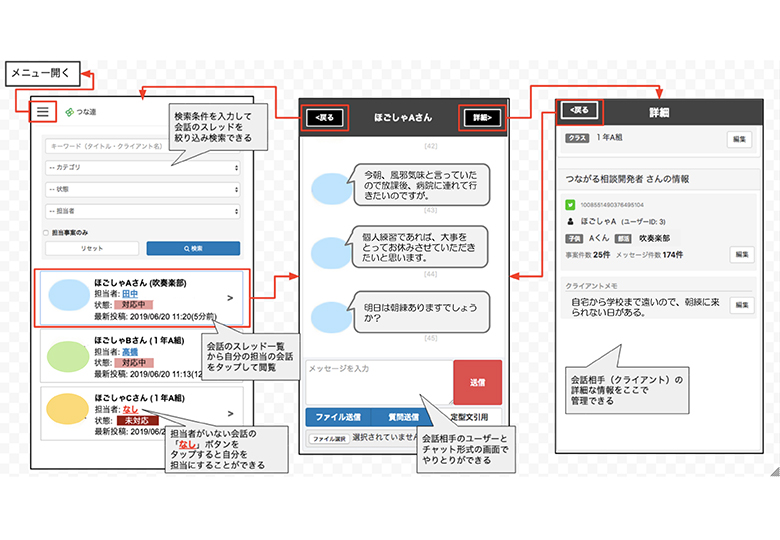Select the ファイル送信 tab
This screenshot has width=780, height=540.
(x=337, y=417)
